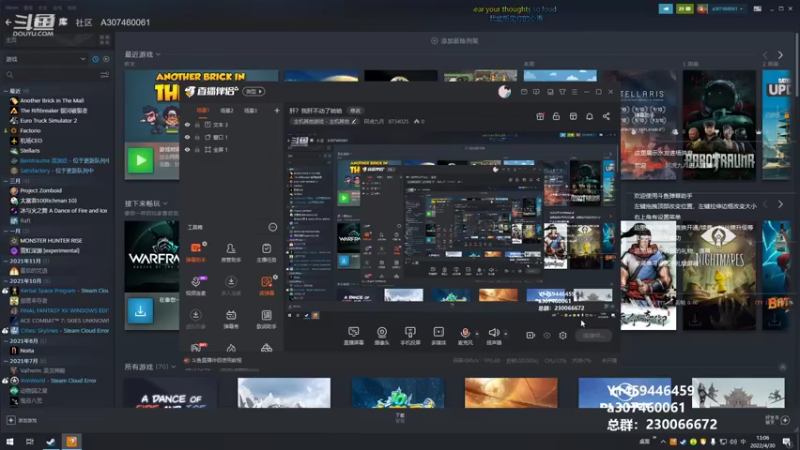Lock the Fullscreen 1 source
Viewport: 800px width, 450px height.
197,149
